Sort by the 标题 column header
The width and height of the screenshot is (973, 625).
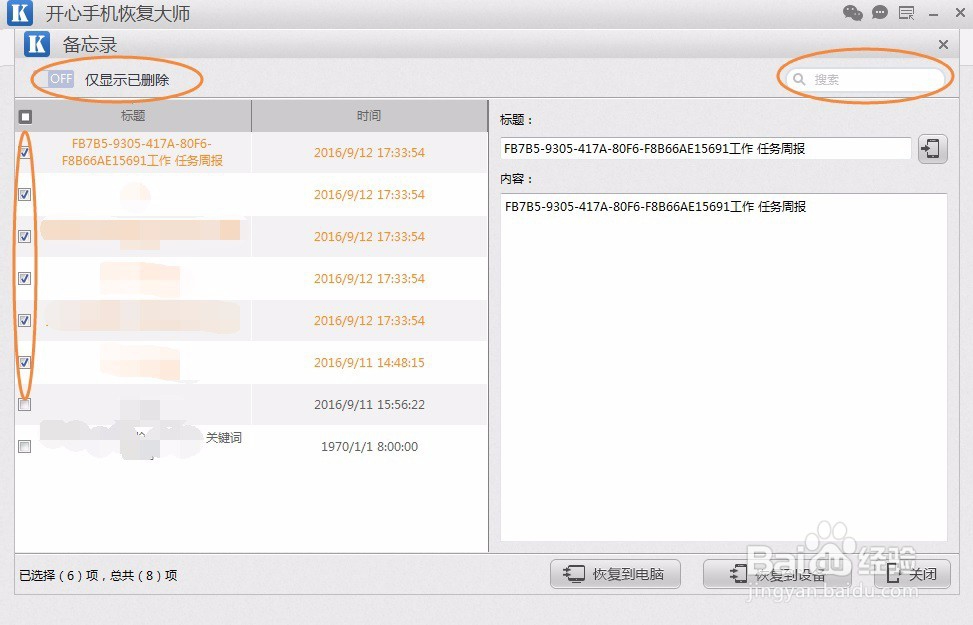point(133,116)
